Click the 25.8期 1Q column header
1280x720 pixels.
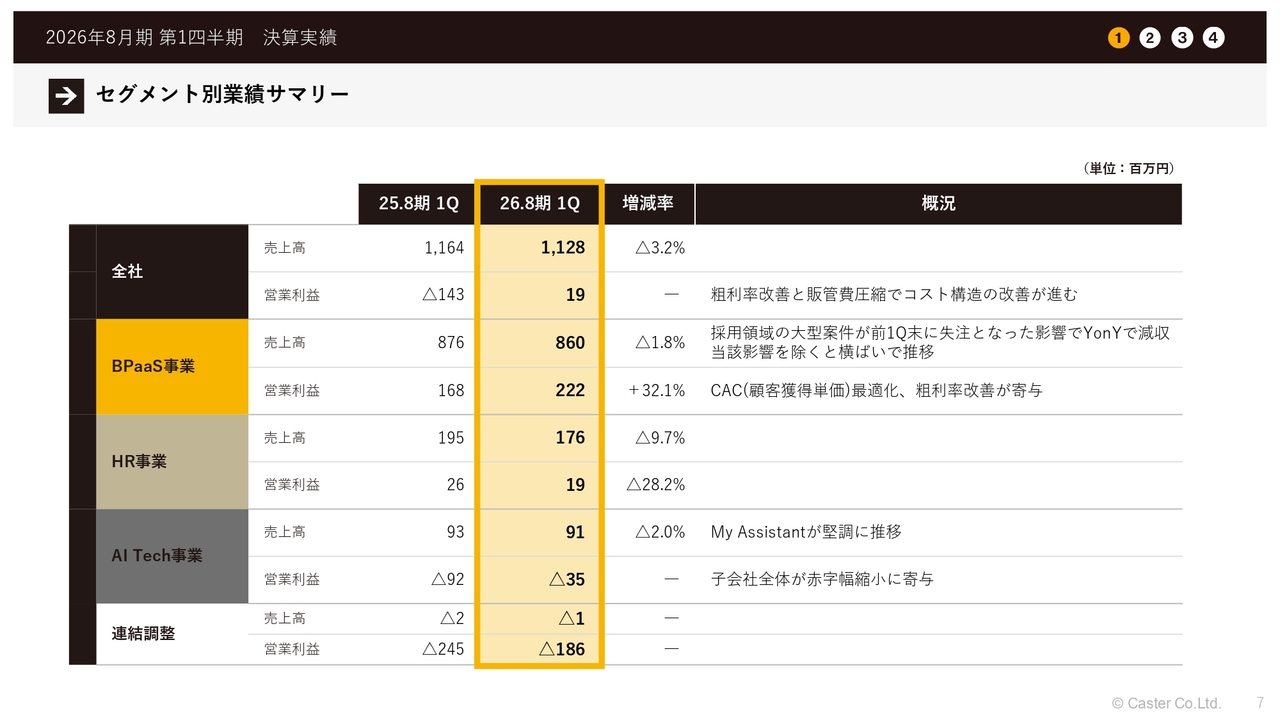(x=418, y=203)
